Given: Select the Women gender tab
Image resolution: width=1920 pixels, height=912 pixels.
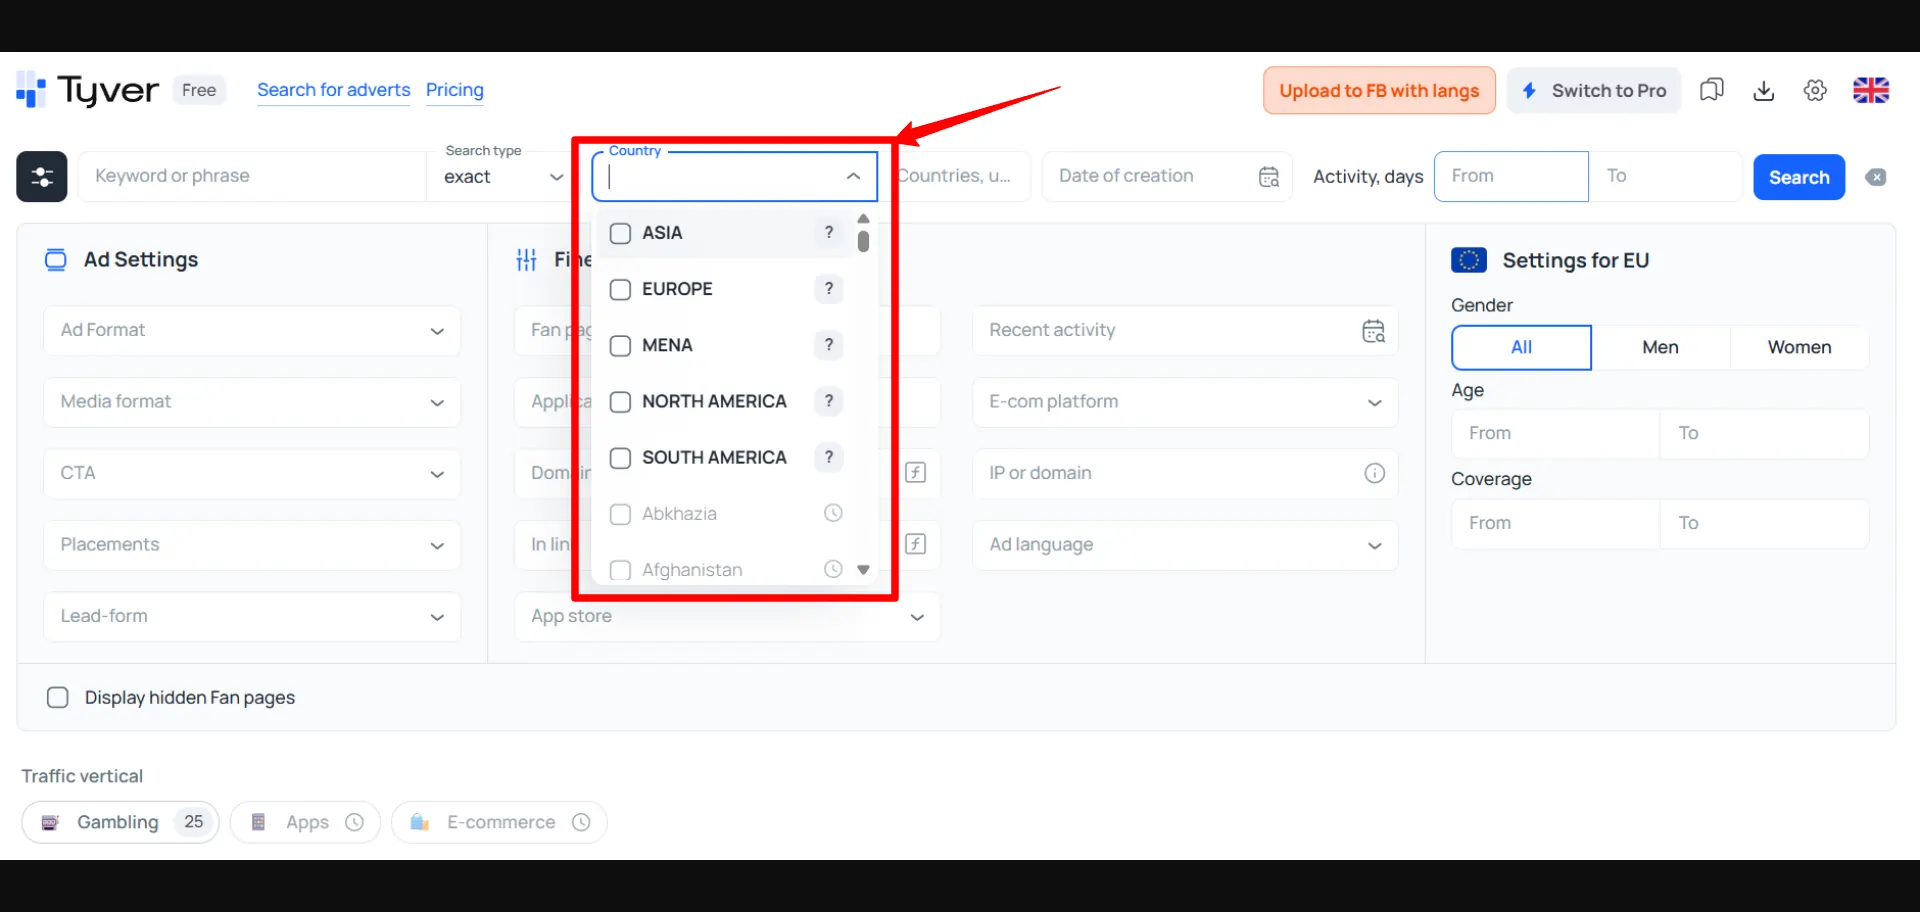Looking at the screenshot, I should pyautogui.click(x=1799, y=348).
